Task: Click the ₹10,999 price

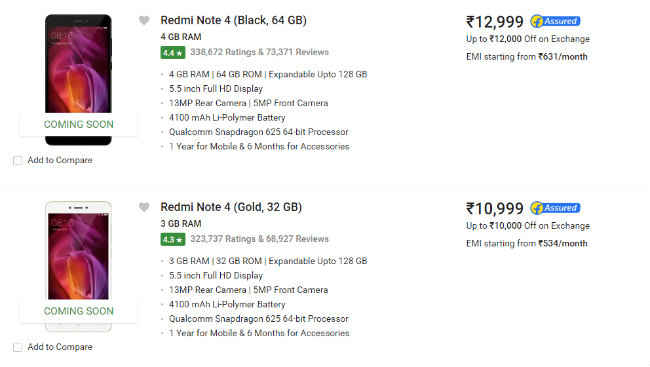Action: point(495,208)
